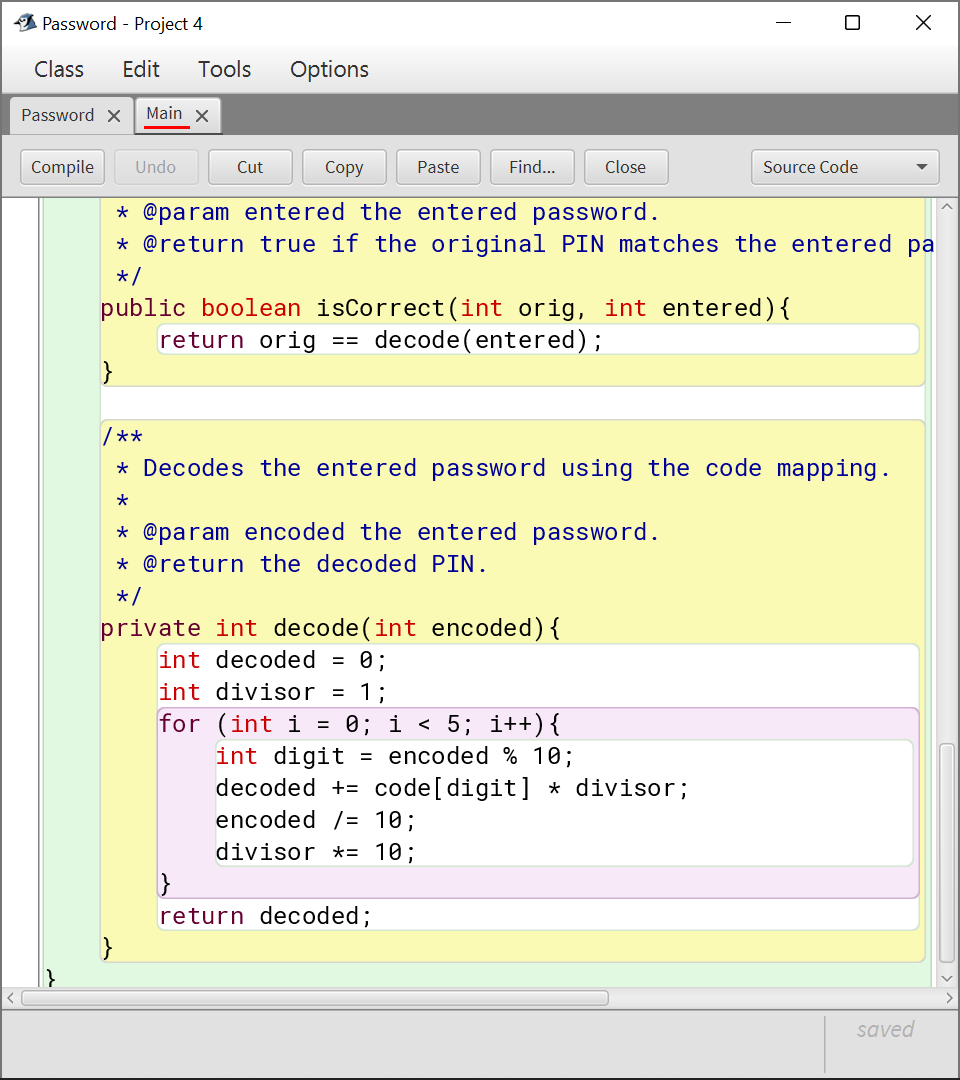The height and width of the screenshot is (1080, 960).
Task: Click the '@param entered' comment line
Action: point(388,212)
